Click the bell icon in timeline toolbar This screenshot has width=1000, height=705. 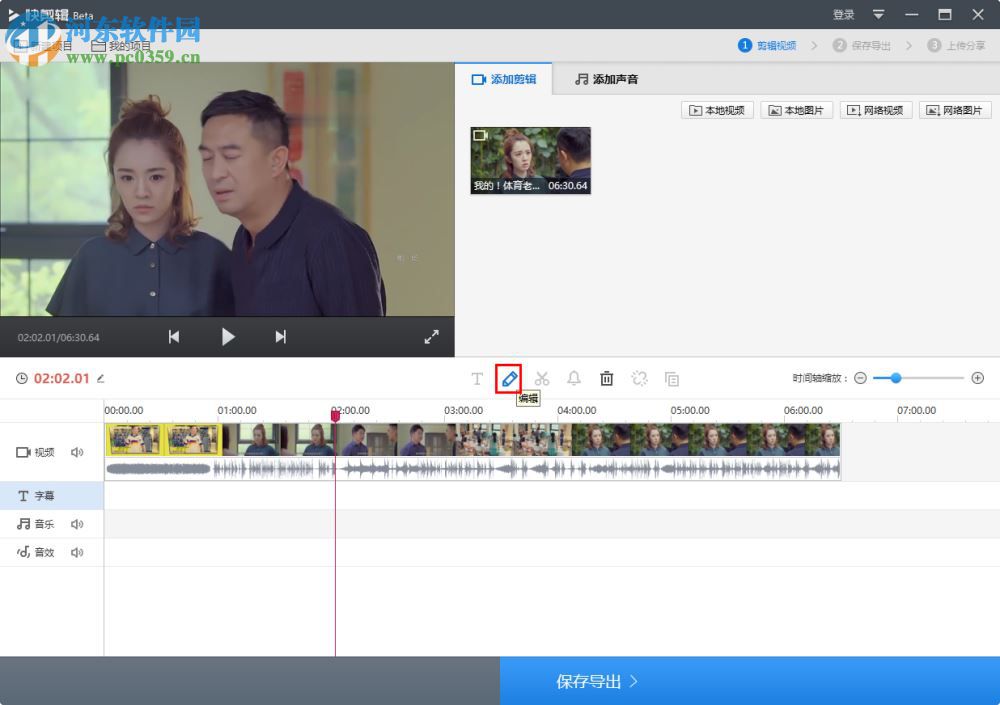(574, 379)
